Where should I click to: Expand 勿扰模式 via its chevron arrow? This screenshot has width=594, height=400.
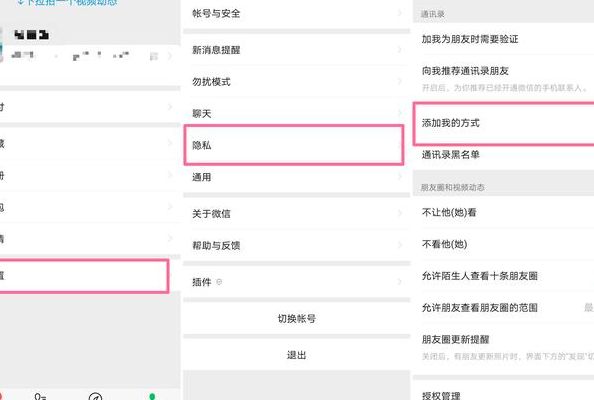coord(400,81)
